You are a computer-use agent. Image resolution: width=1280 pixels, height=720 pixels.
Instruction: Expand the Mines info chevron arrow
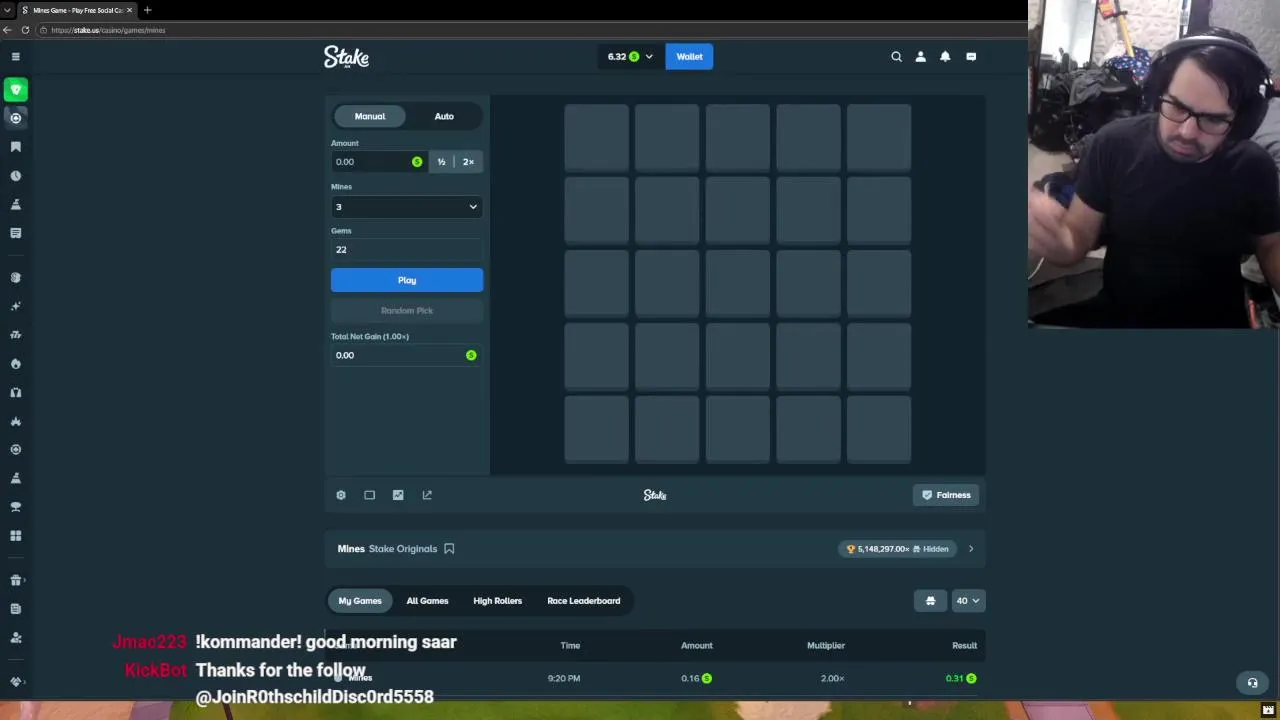970,549
